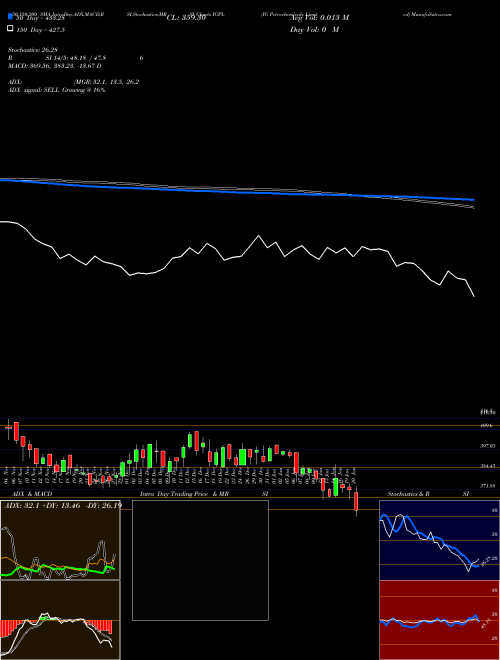Image resolution: width=500 pixels, height=660 pixels.
Task: Click the 371.88 price axis label
Action: 487,486
